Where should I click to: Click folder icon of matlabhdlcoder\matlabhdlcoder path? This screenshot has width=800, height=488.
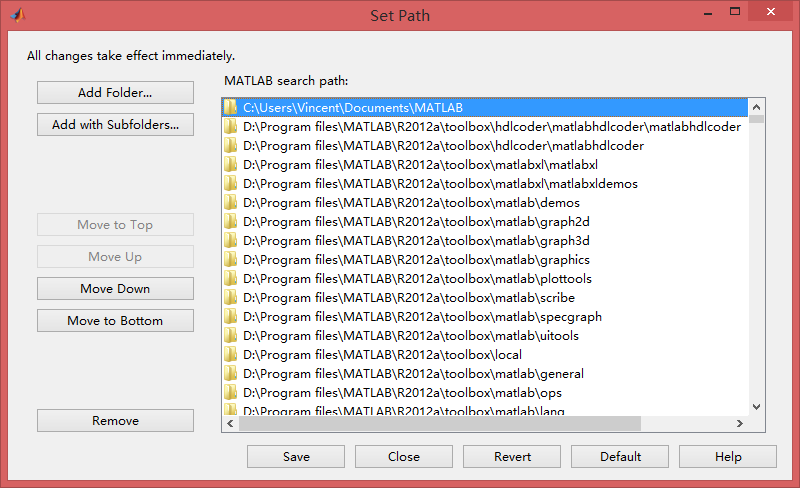[x=231, y=127]
